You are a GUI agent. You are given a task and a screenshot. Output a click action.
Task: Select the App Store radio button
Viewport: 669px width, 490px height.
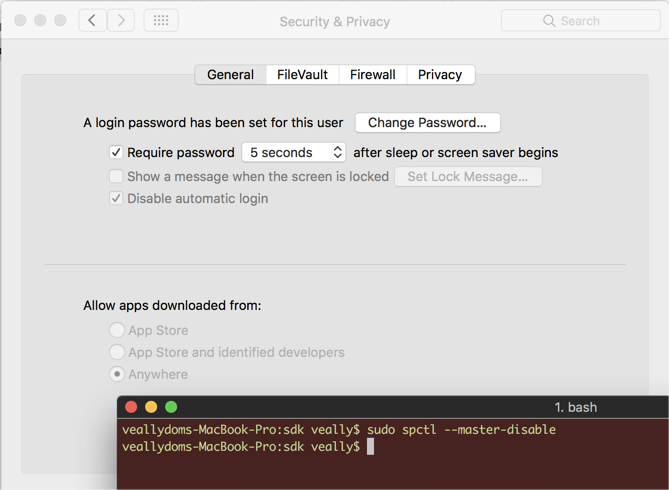[117, 330]
